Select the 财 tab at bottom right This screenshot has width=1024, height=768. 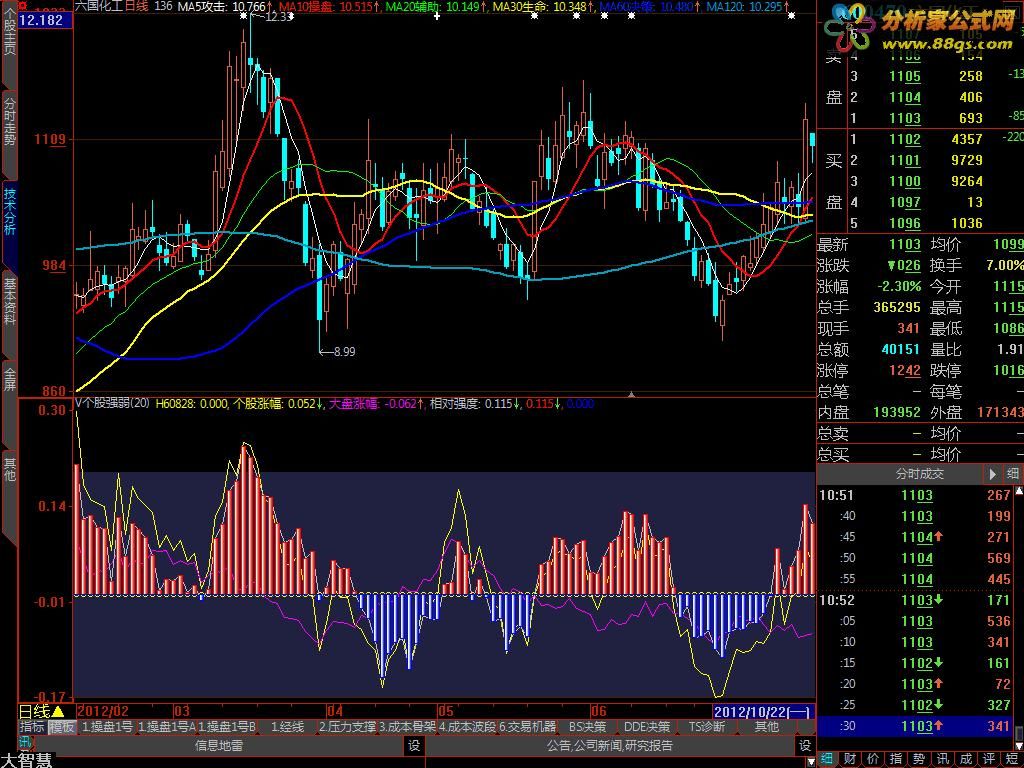pos(850,760)
